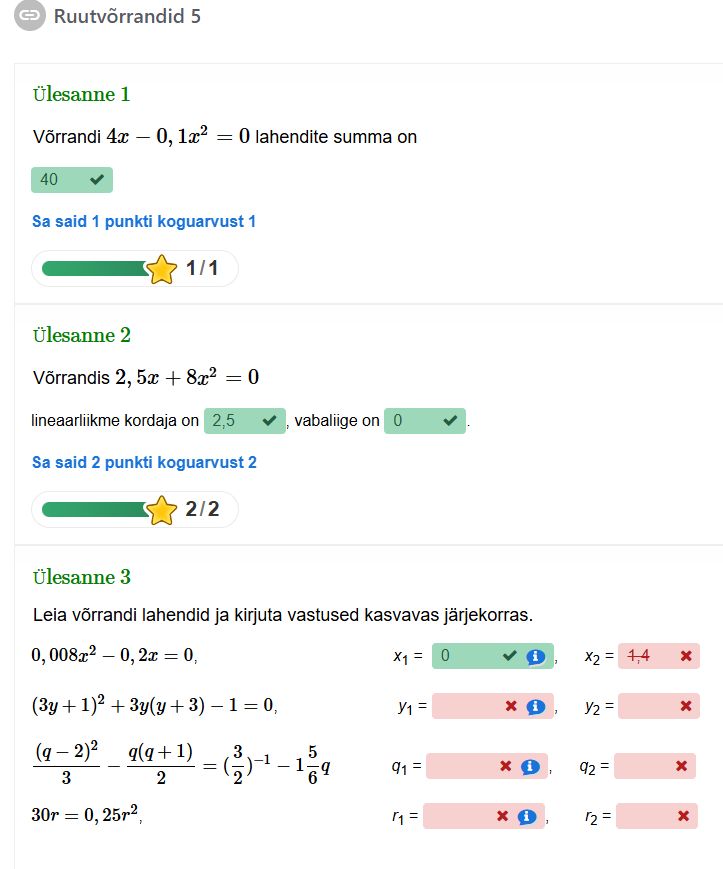Viewport: 723px width, 869px height.
Task: Click the star icon on 1/1 score
Action: tap(161, 269)
